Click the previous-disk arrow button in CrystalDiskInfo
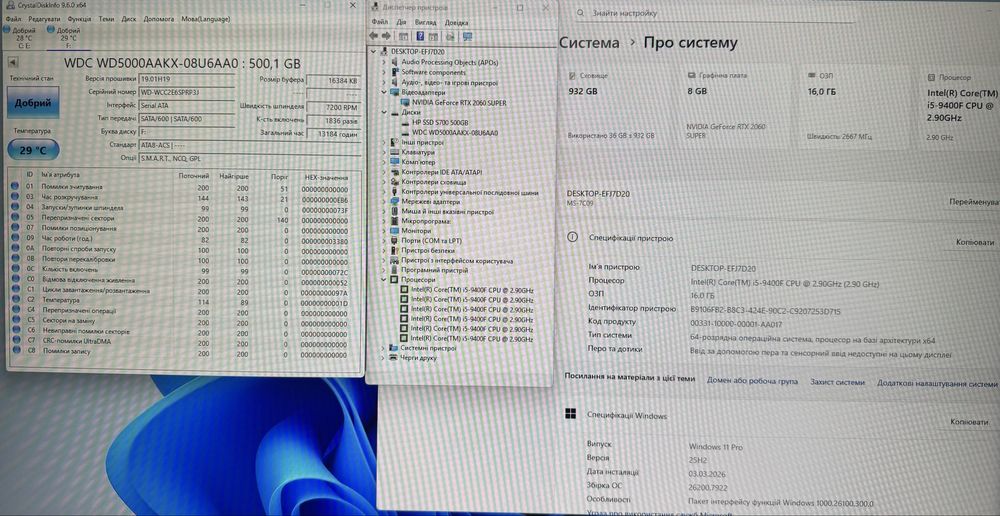This screenshot has width=1000, height=516. coord(13,63)
